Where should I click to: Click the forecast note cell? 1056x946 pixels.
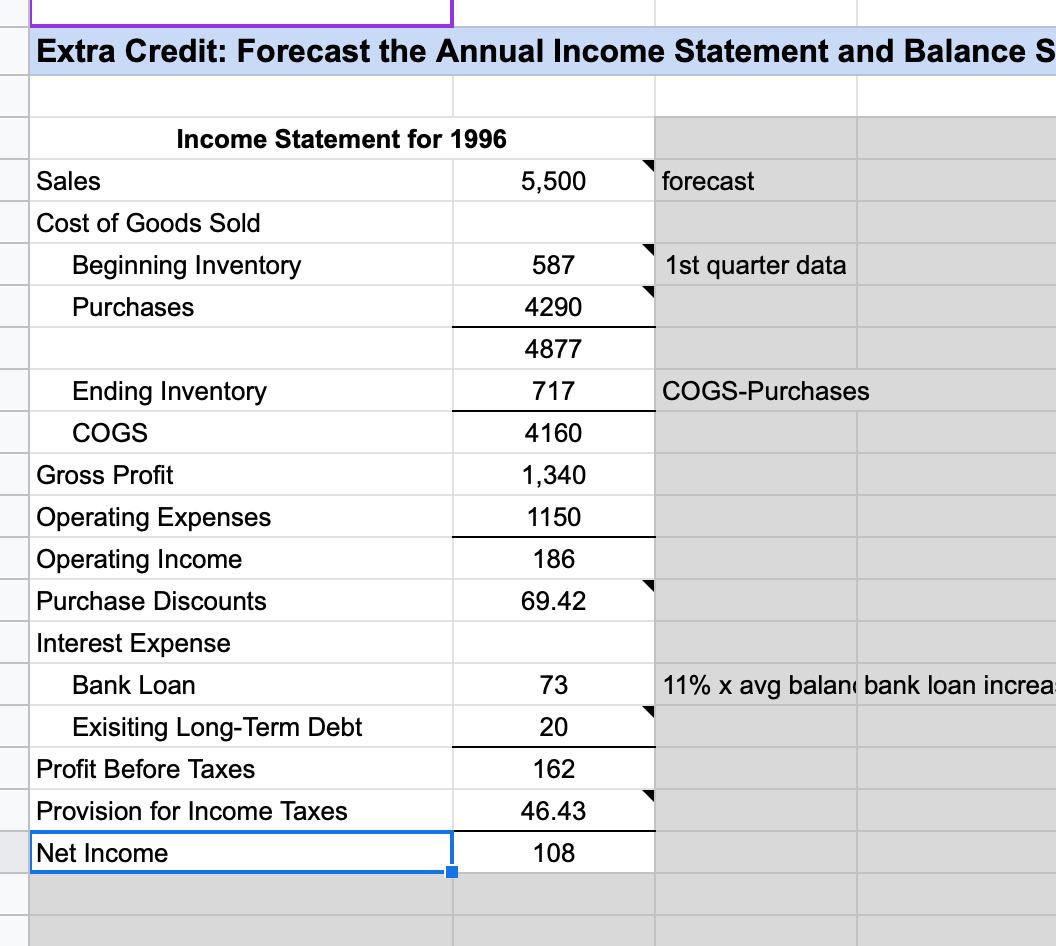[756, 180]
